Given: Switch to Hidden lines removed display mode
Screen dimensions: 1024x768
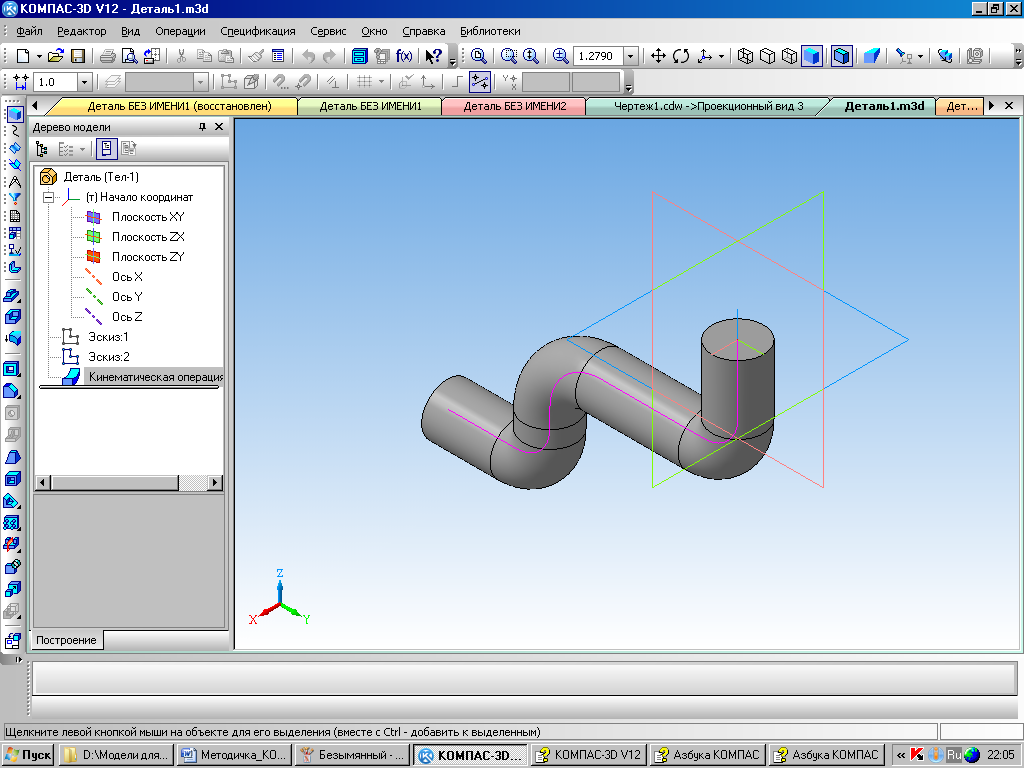Looking at the screenshot, I should pos(767,56).
